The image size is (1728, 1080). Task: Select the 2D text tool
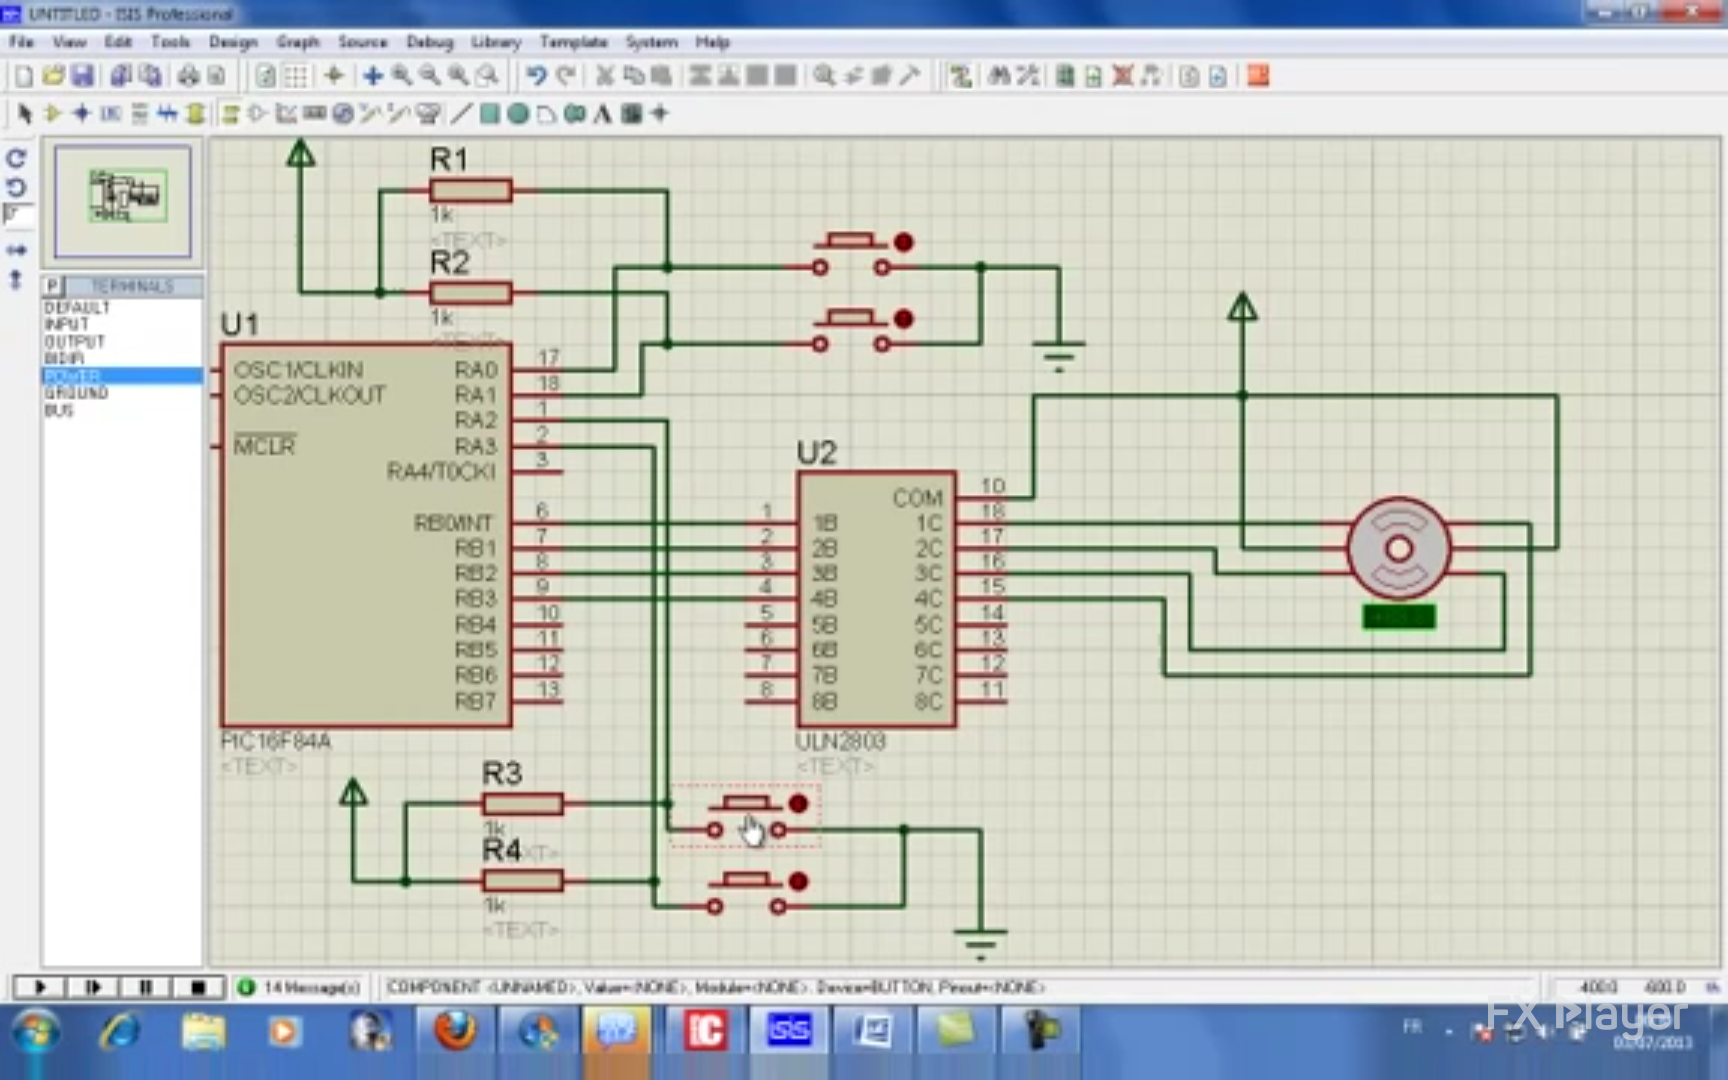tap(603, 114)
